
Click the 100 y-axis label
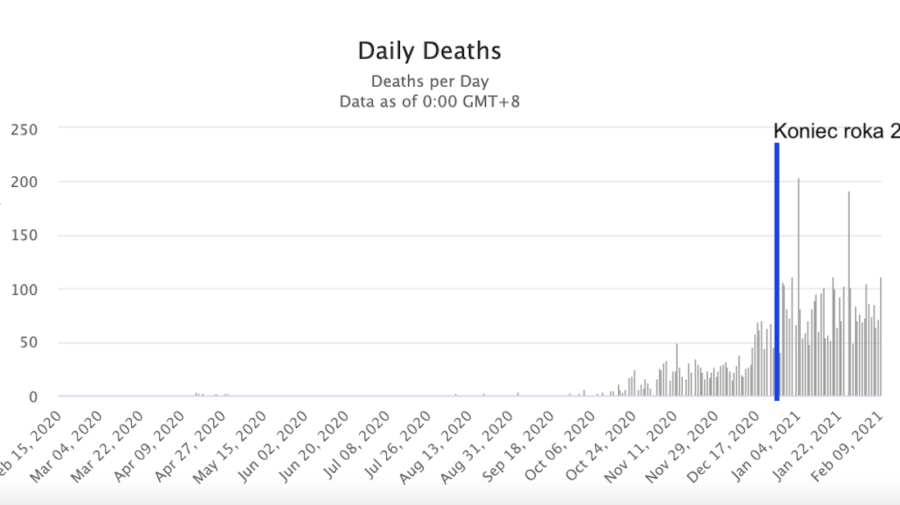(24, 290)
